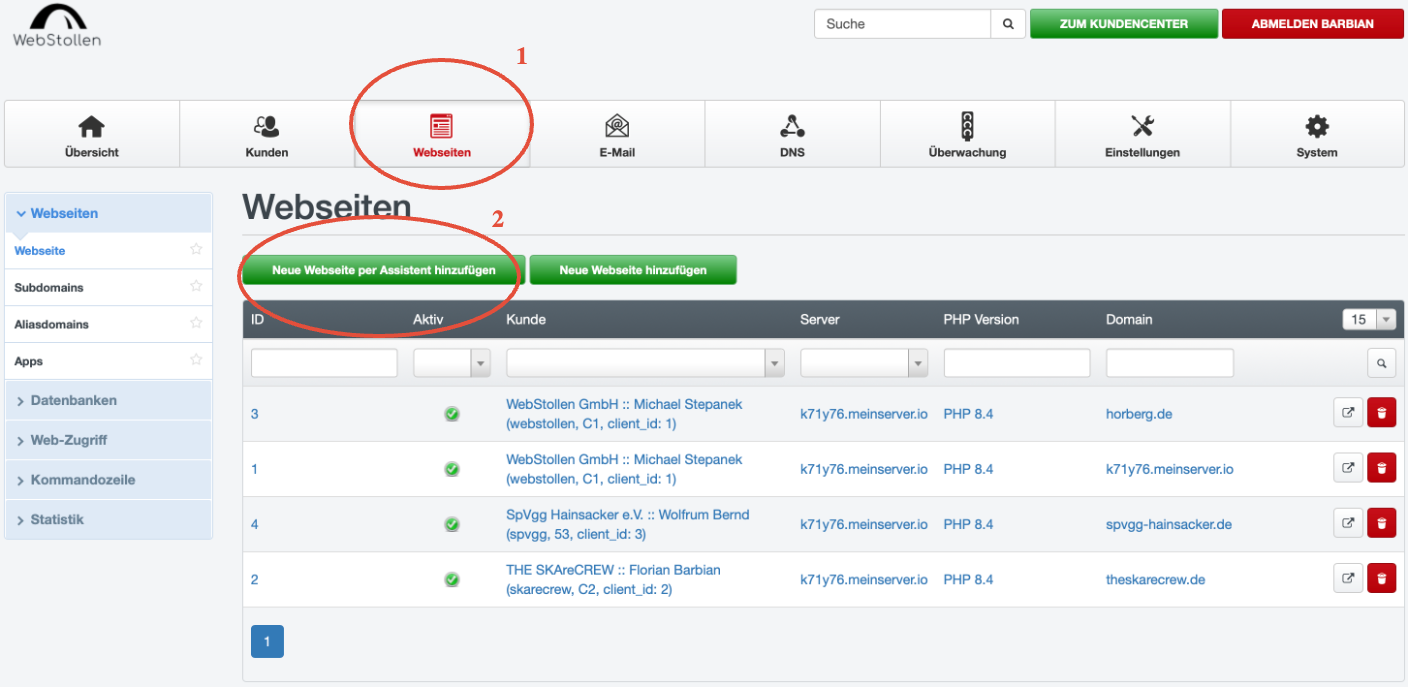The width and height of the screenshot is (1408, 687).
Task: Star the Aliasdomains sidebar entry as favorite
Action: (x=196, y=324)
